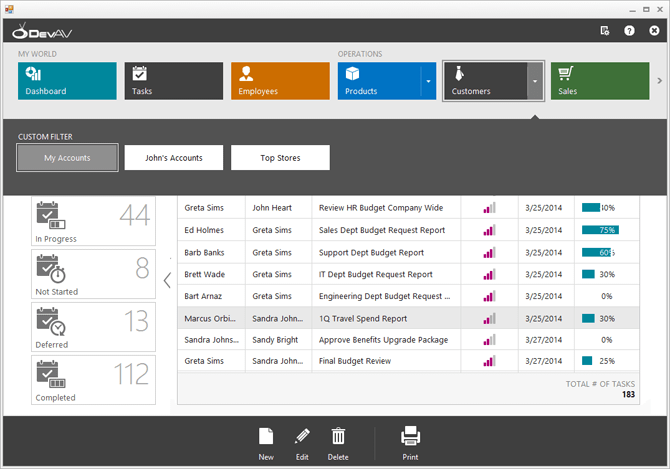The width and height of the screenshot is (670, 469).
Task: Select the Deferred tasks tile
Action: (x=93, y=327)
